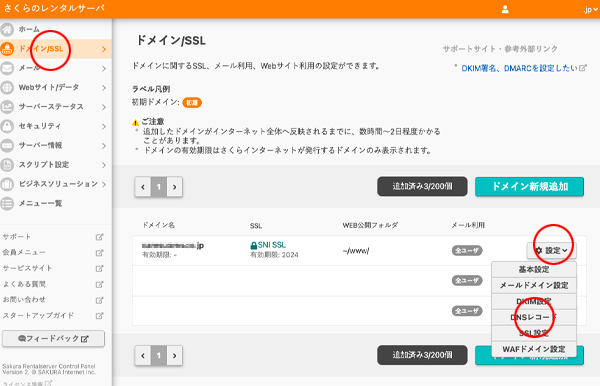Select ドメイン/SSL in the sidebar
Screen dimensions: 600x386
(56, 49)
